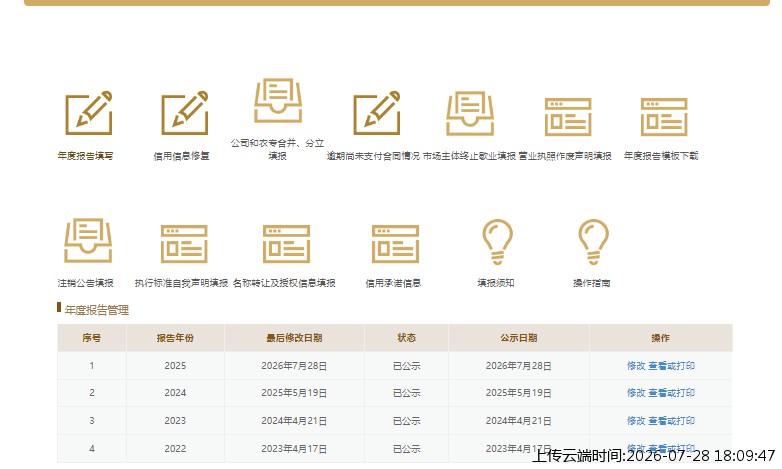Open the 注销公告填报 tray icon
Screen dimensions: 782x469
point(88,240)
